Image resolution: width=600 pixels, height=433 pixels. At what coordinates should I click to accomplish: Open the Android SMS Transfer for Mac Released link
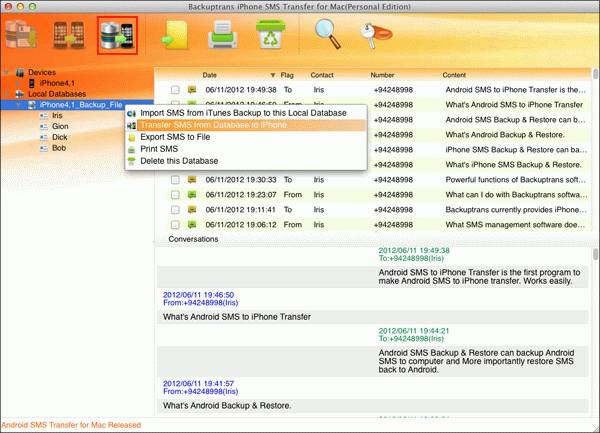click(71, 425)
